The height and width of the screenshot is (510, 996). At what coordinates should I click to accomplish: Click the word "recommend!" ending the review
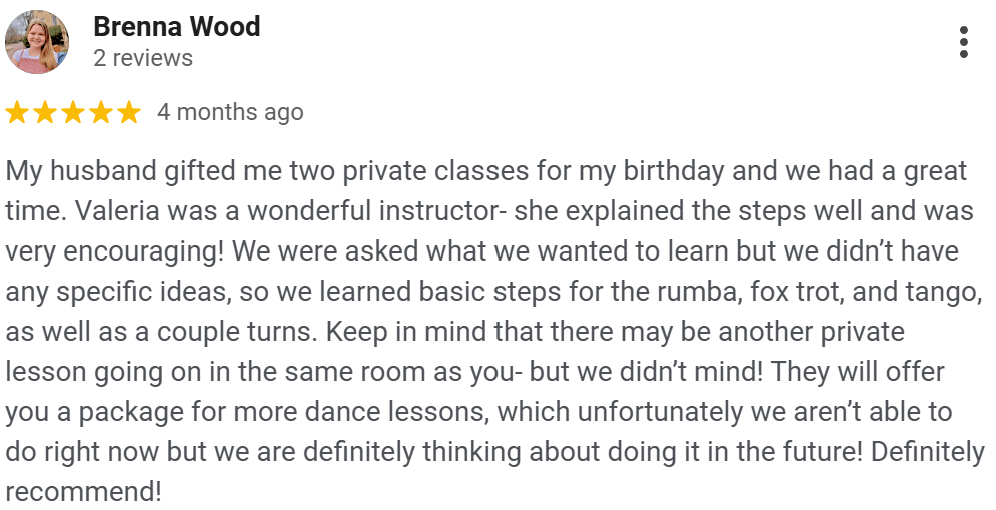click(x=83, y=492)
